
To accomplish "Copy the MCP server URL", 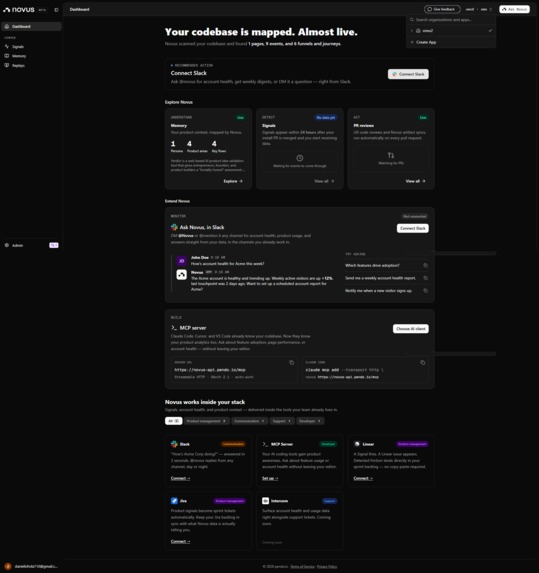I will [291, 363].
